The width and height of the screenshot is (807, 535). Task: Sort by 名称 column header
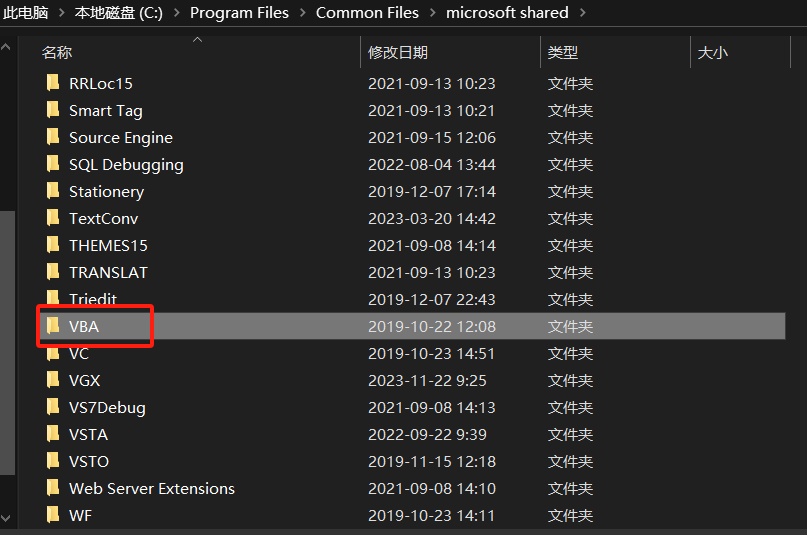point(57,53)
